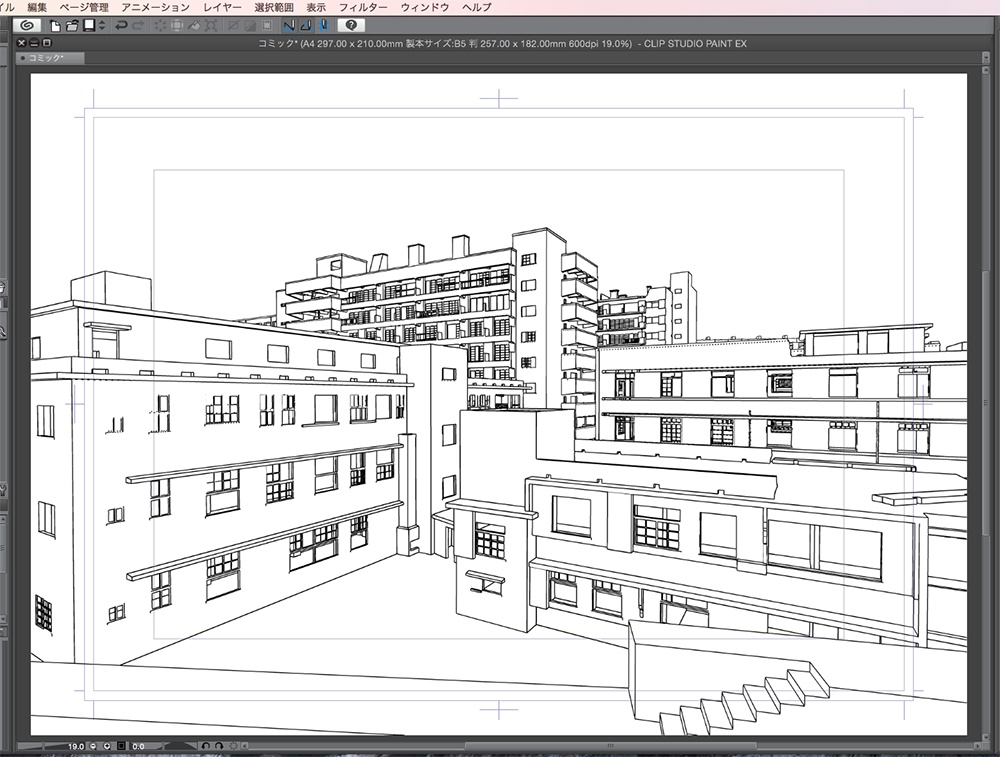
Task: Click the 19.0 zoom value field
Action: 76,746
